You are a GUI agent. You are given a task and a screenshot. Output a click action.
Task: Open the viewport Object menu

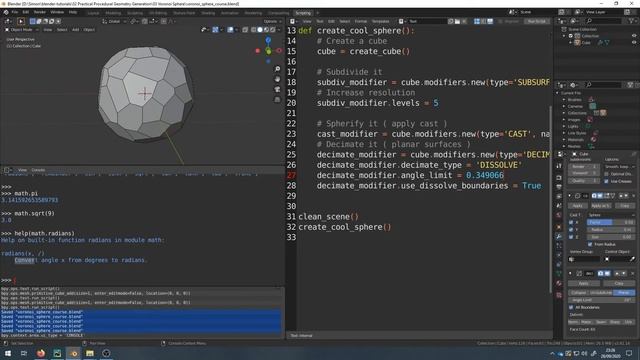click(x=89, y=30)
